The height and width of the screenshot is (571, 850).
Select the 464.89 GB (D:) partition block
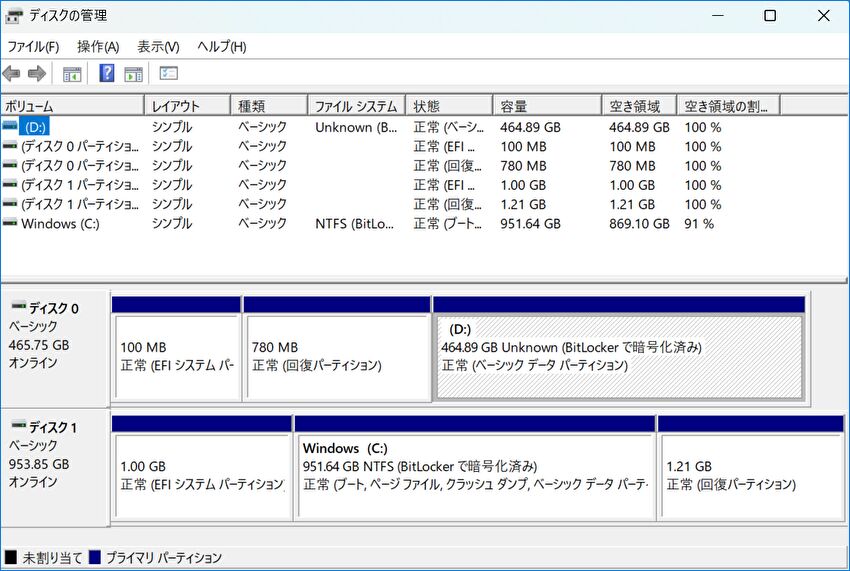coord(619,356)
